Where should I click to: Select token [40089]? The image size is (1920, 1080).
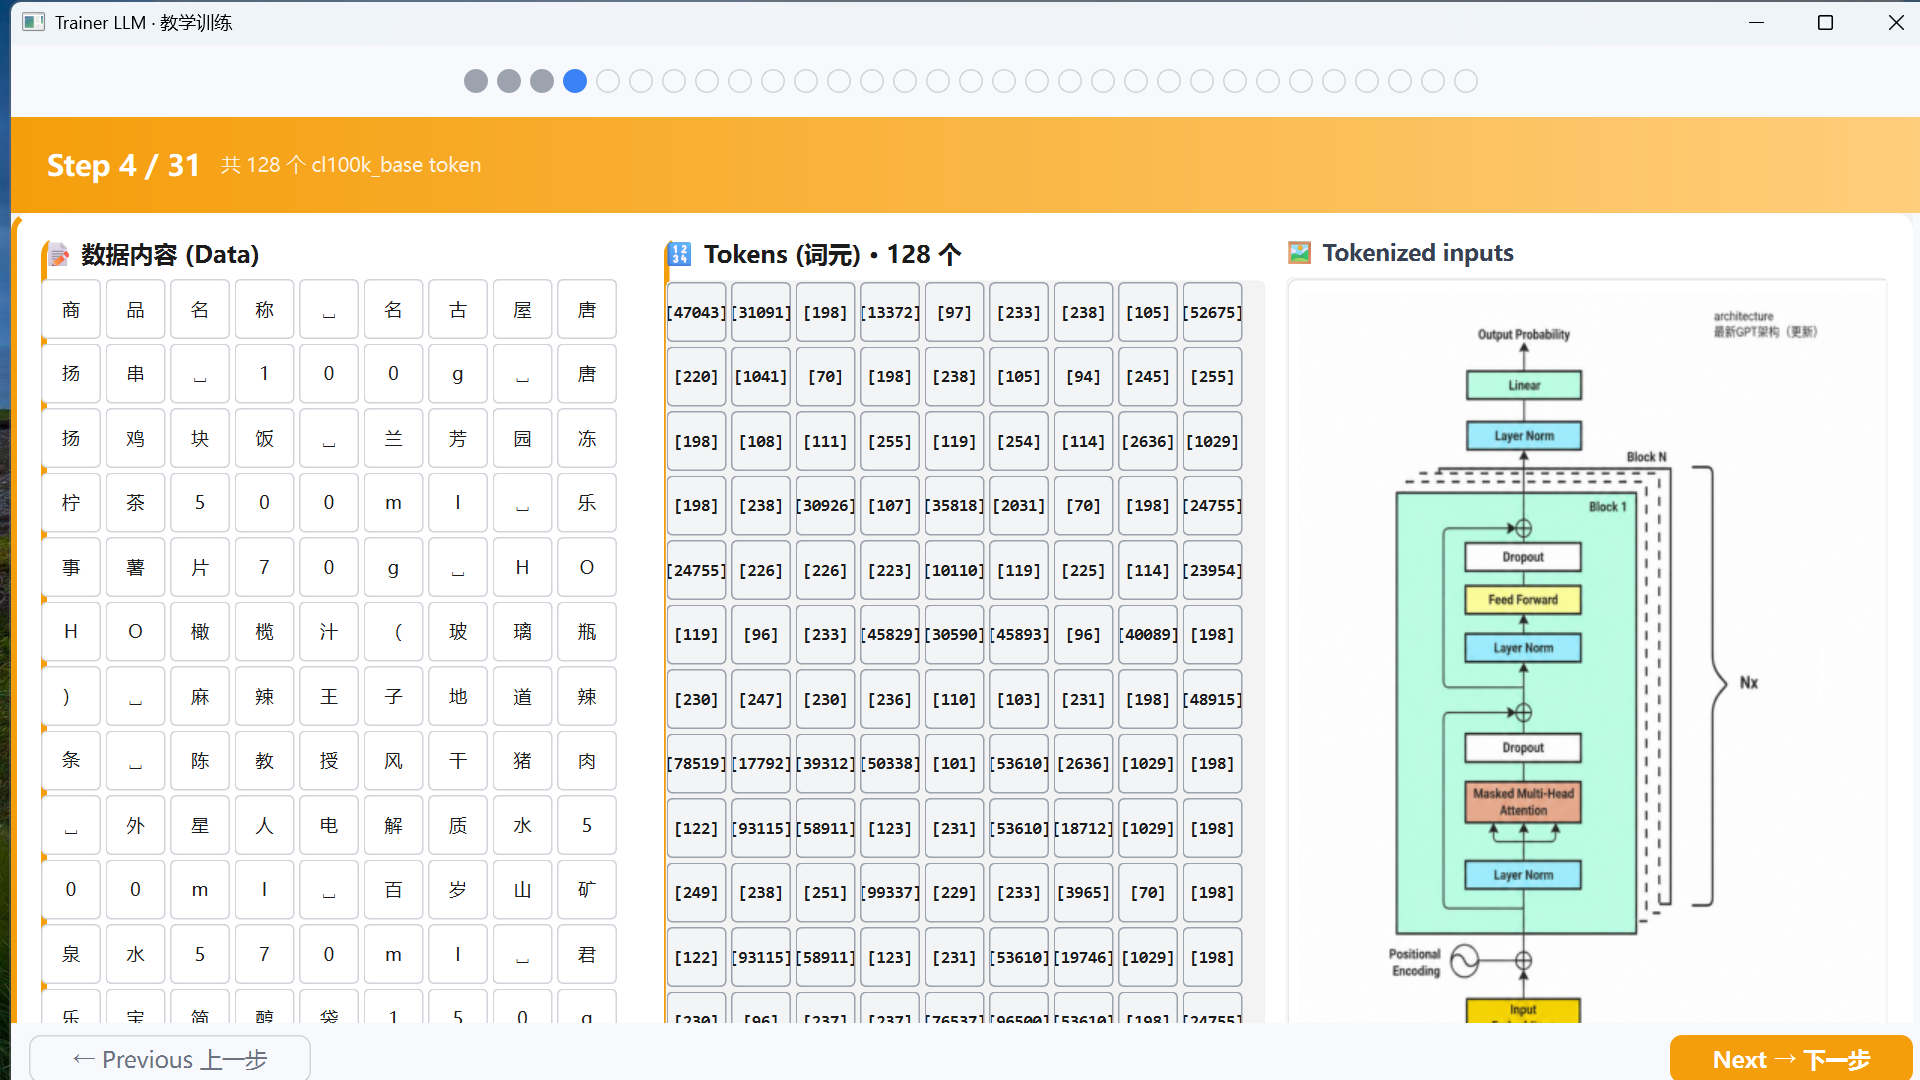pyautogui.click(x=1148, y=635)
